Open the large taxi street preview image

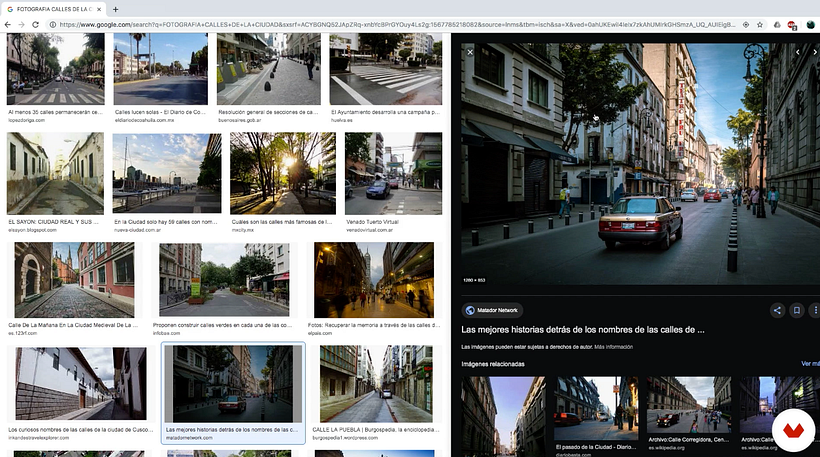click(x=640, y=164)
